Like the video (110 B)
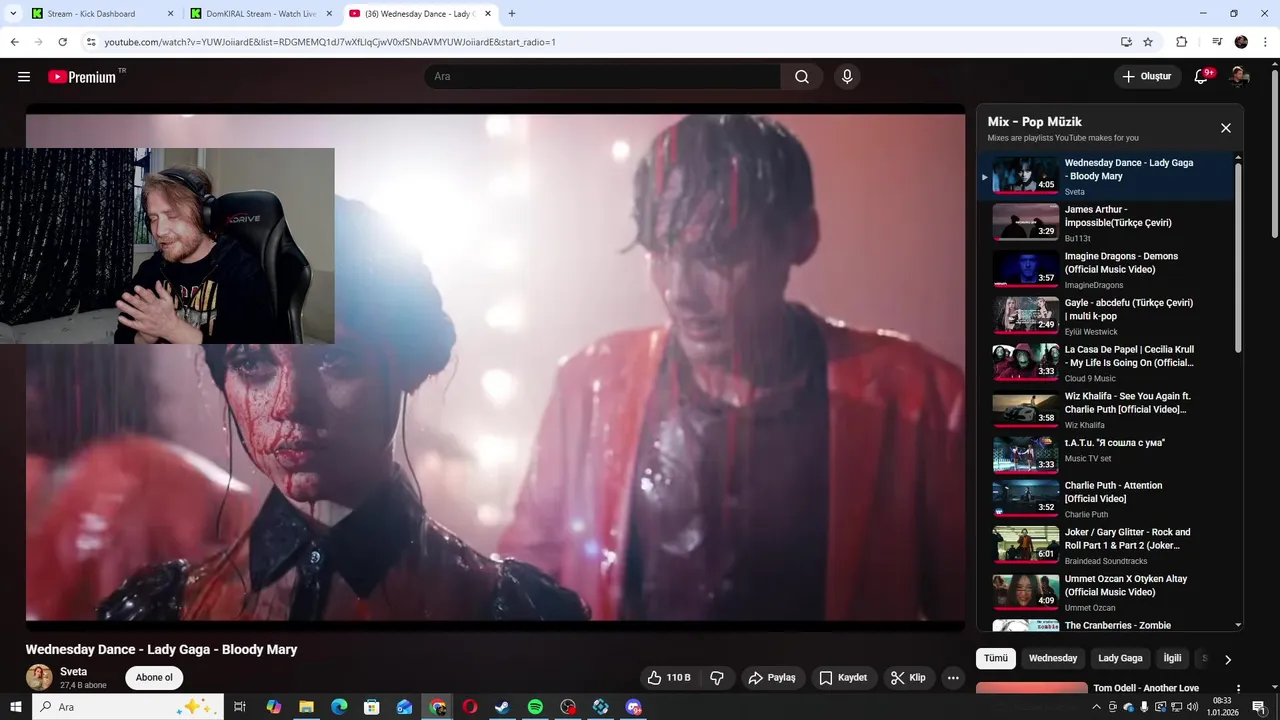This screenshot has height=720, width=1280. click(669, 678)
